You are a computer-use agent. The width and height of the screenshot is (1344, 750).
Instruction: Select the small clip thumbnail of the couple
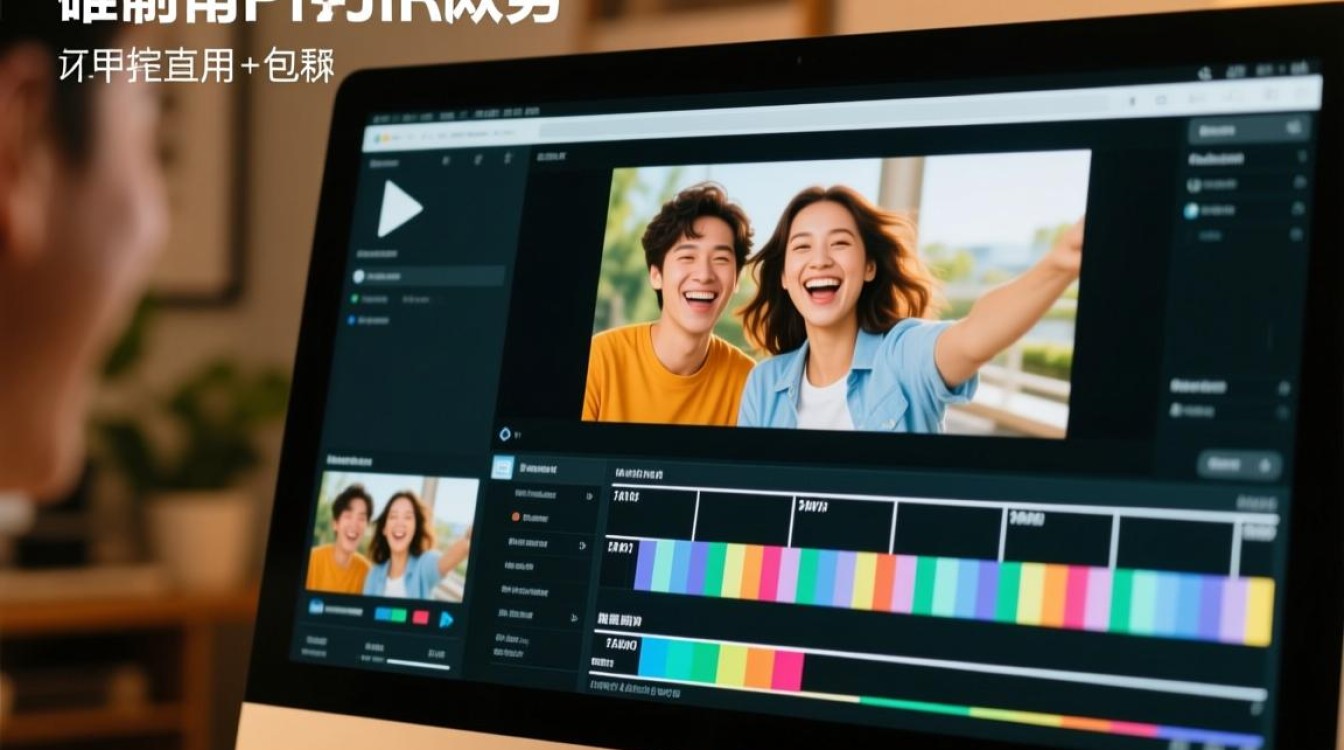point(391,536)
